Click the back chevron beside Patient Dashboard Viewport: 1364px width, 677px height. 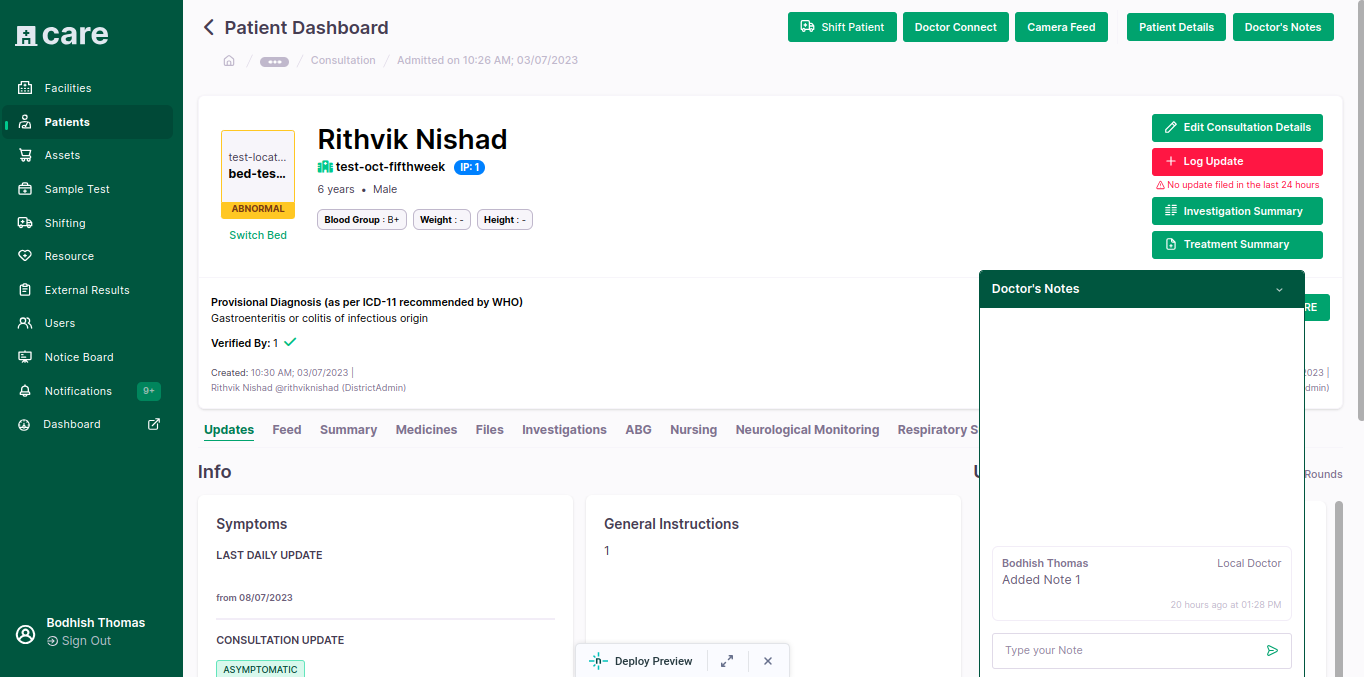(209, 28)
